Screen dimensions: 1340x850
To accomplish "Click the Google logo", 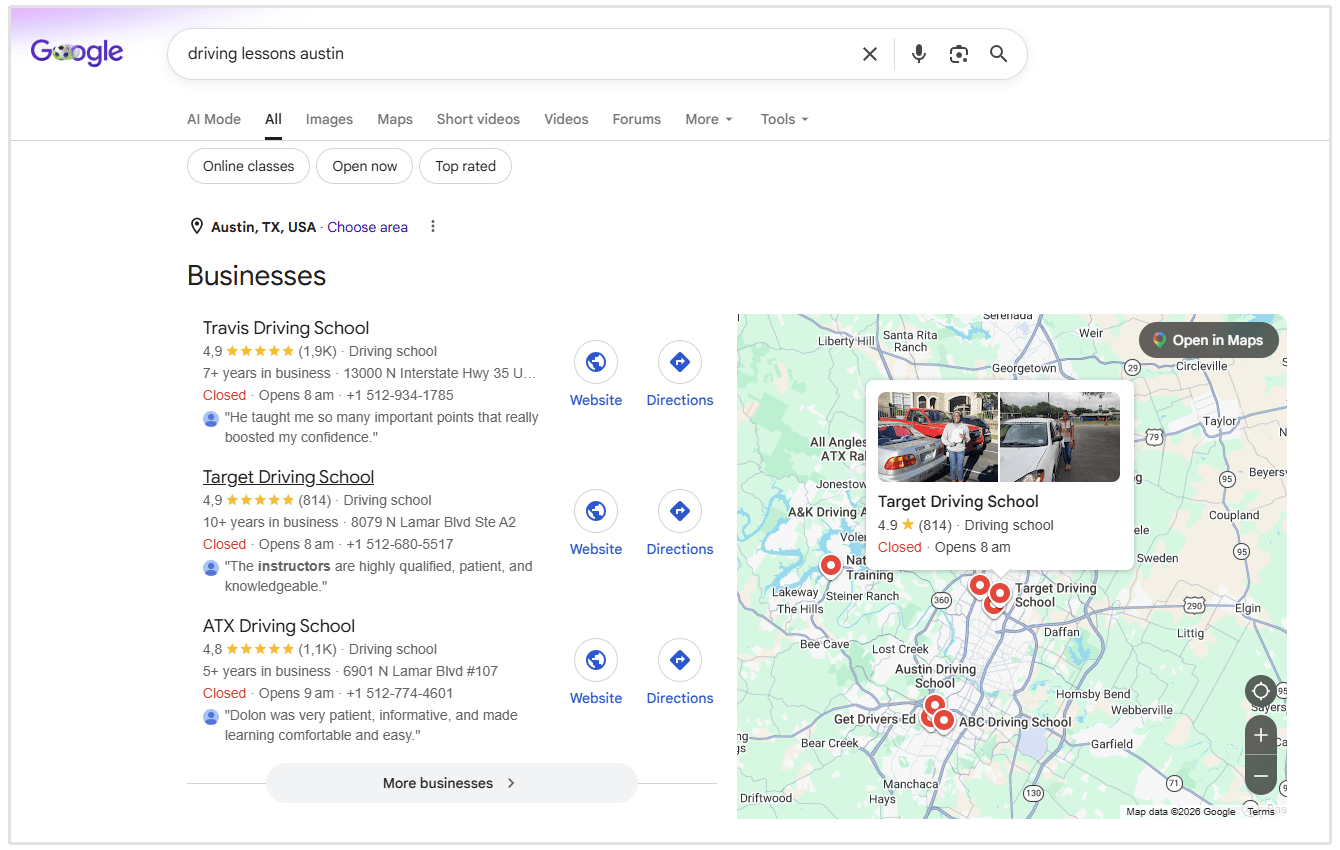I will click(77, 53).
